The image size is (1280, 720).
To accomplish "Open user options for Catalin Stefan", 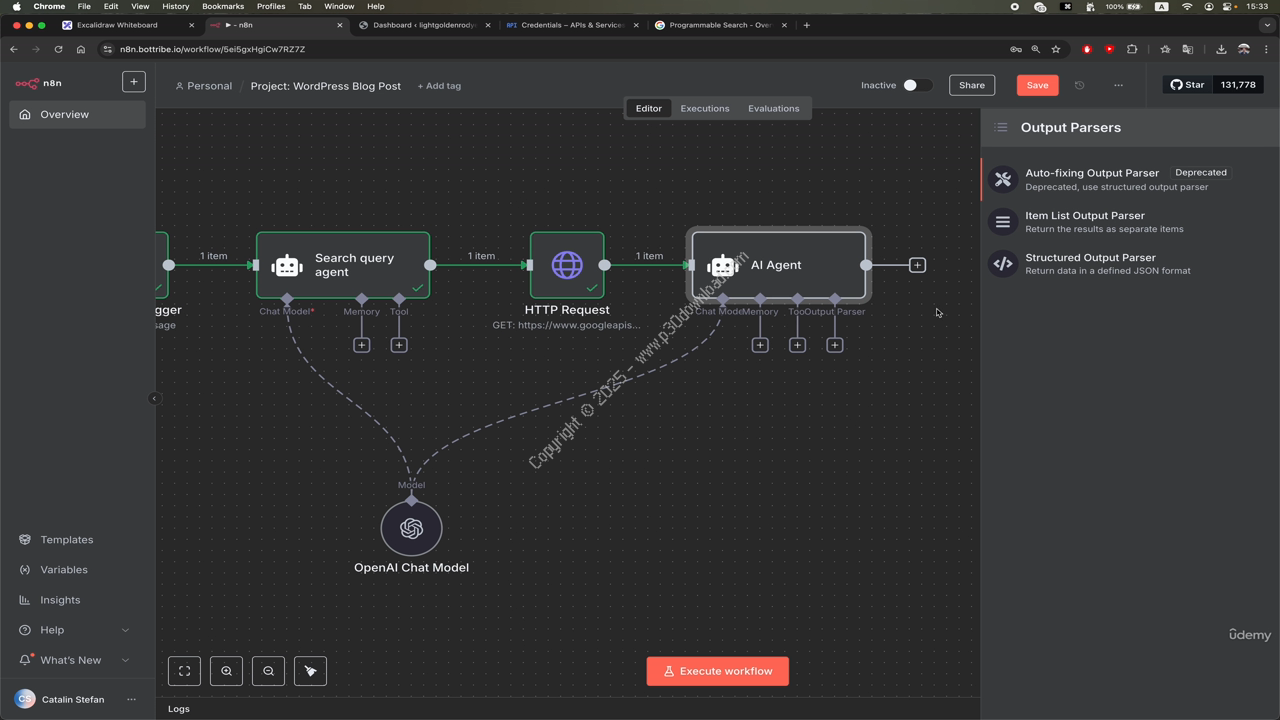I will pyautogui.click(x=131, y=700).
